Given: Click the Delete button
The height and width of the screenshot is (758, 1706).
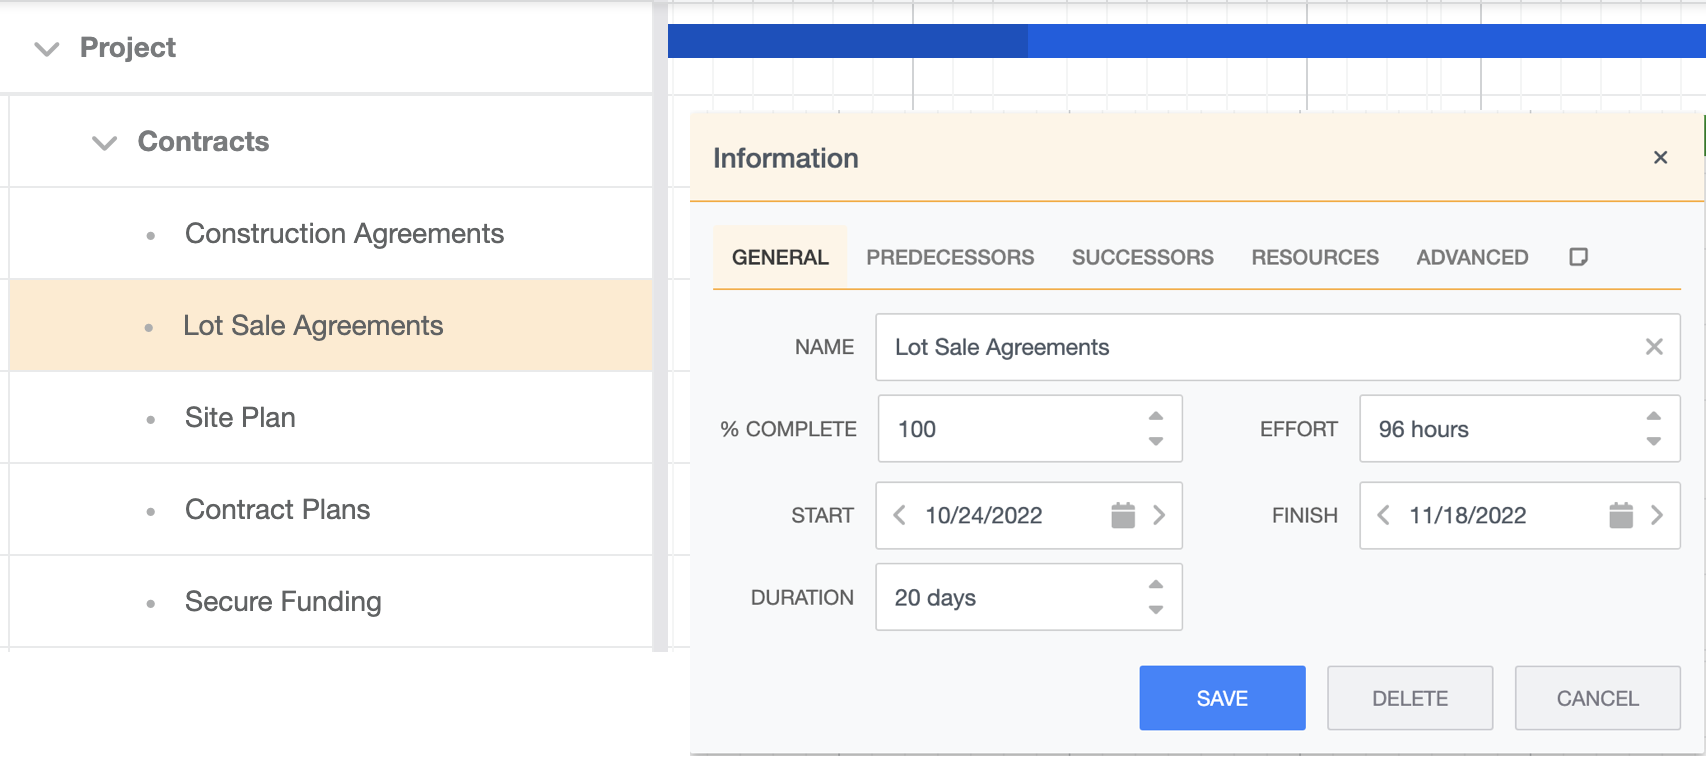Looking at the screenshot, I should point(1410,698).
